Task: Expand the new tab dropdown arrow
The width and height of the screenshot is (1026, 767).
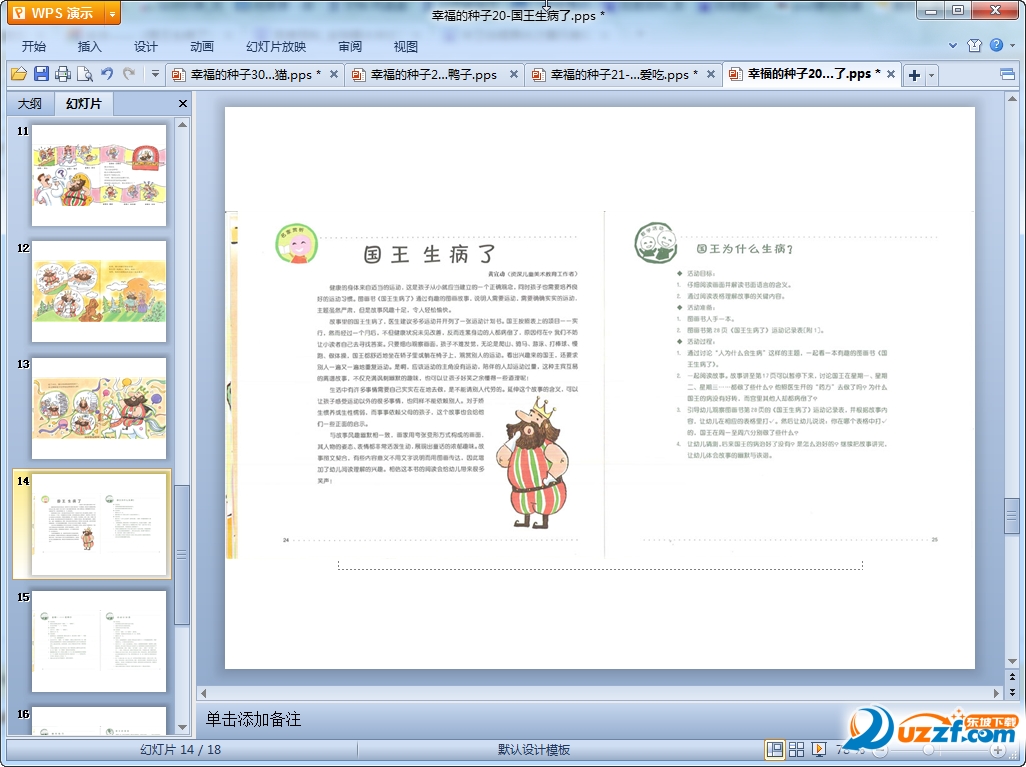Action: [932, 75]
